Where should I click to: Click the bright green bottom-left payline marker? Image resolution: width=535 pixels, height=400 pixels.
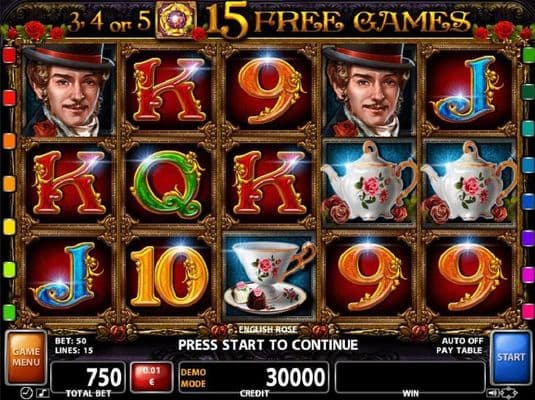[9, 313]
